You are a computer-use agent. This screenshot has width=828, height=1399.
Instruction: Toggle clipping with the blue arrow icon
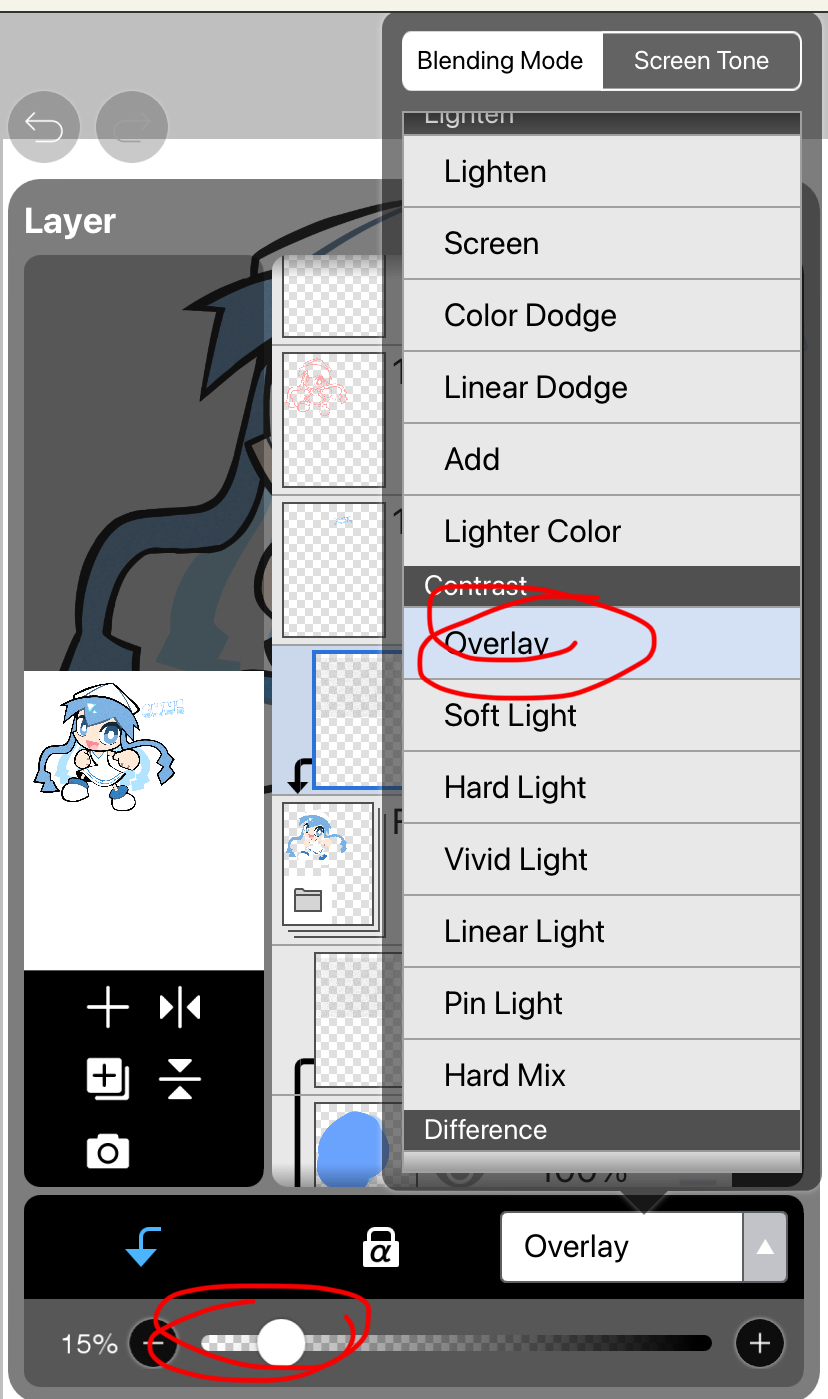coord(143,1247)
